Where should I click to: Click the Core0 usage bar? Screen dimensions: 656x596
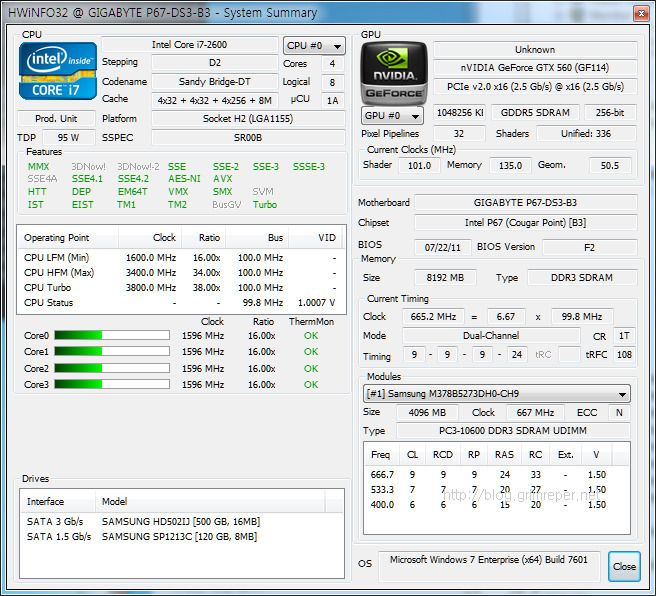click(x=112, y=335)
